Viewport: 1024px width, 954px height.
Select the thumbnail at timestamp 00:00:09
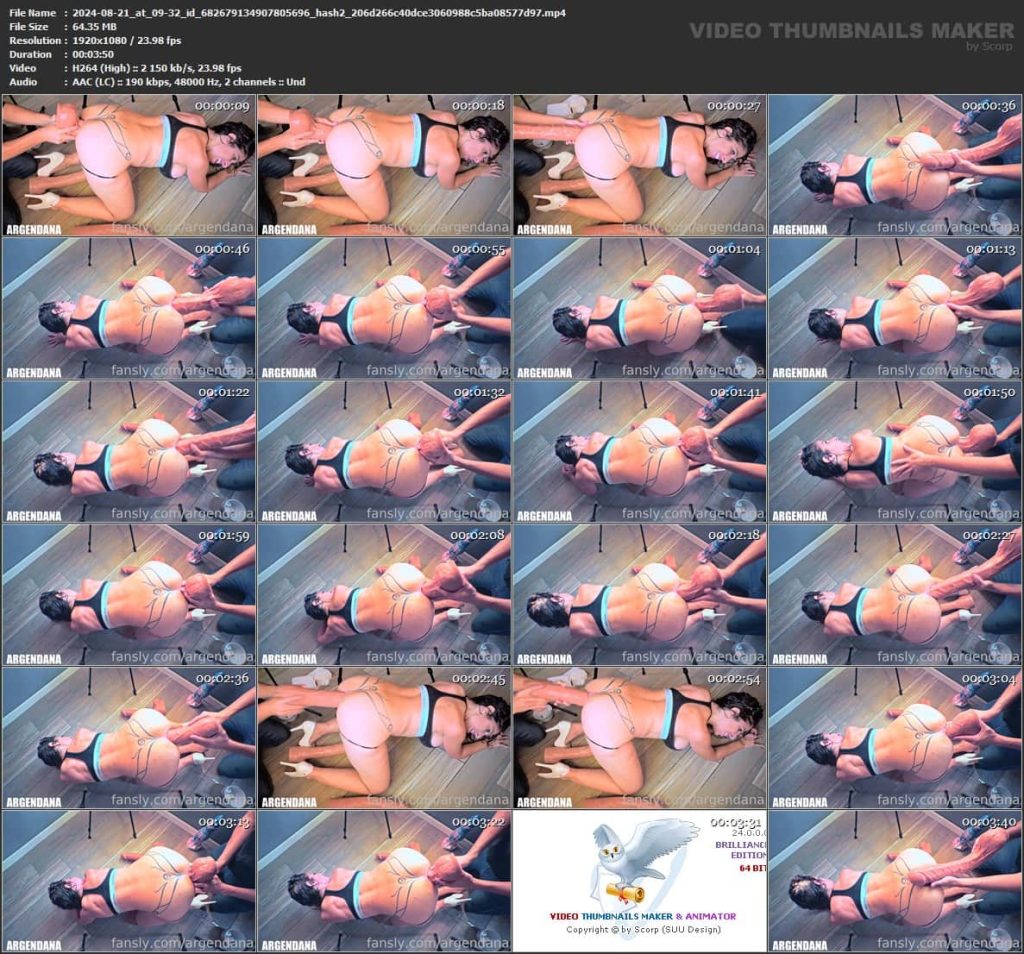tap(128, 165)
